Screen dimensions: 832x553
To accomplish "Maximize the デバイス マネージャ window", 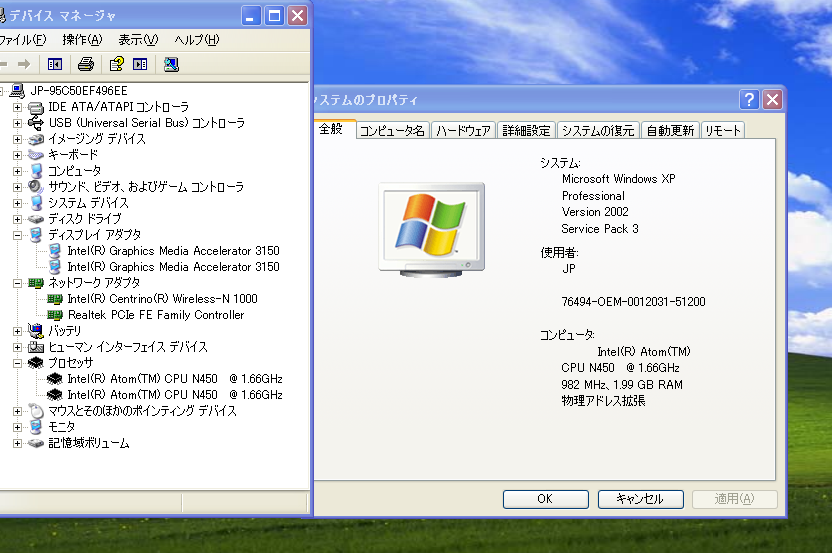I will (x=274, y=16).
